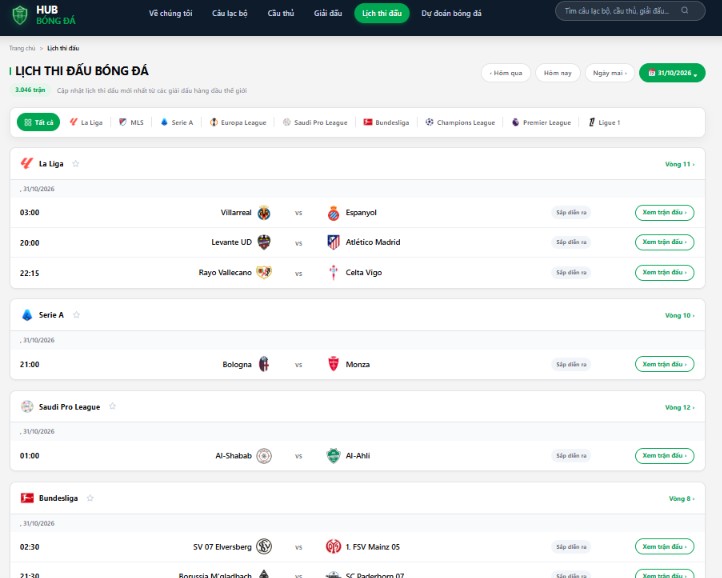722x578 pixels.
Task: Click the Trang chủ breadcrumb link
Action: (22, 48)
